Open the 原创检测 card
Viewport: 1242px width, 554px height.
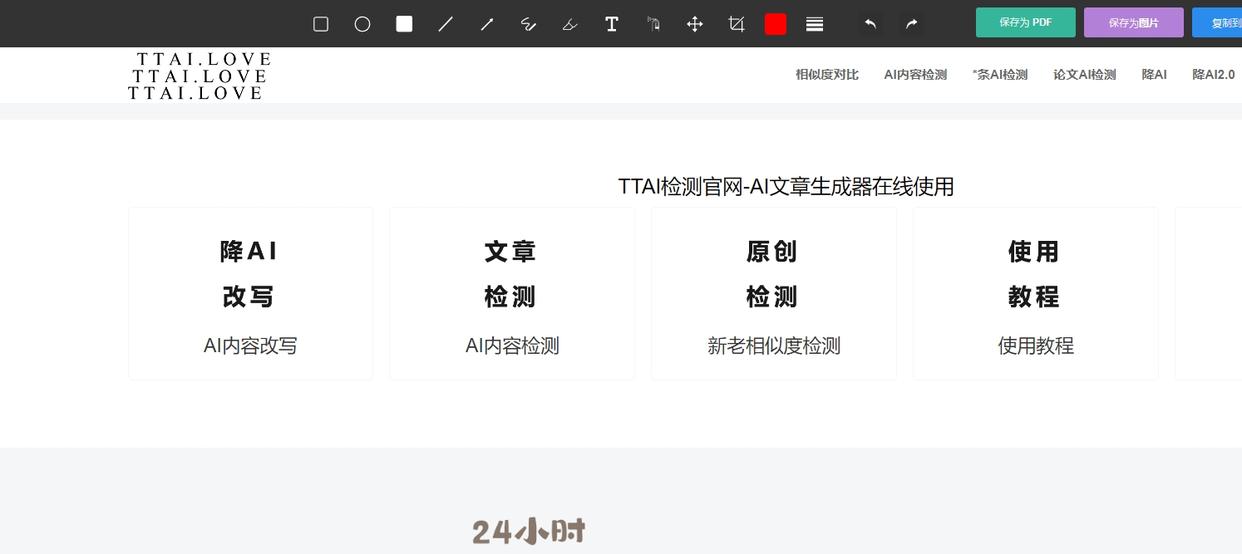coord(774,294)
